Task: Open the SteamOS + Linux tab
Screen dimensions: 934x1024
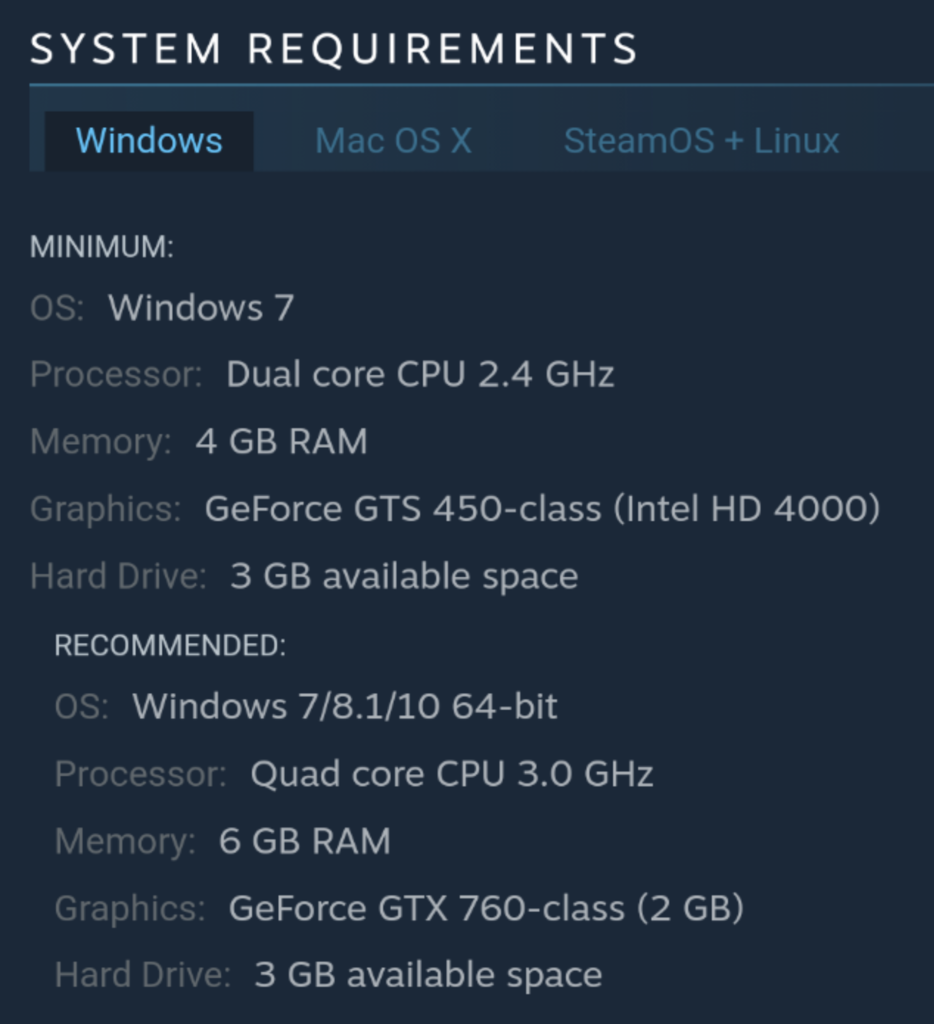Action: tap(701, 140)
